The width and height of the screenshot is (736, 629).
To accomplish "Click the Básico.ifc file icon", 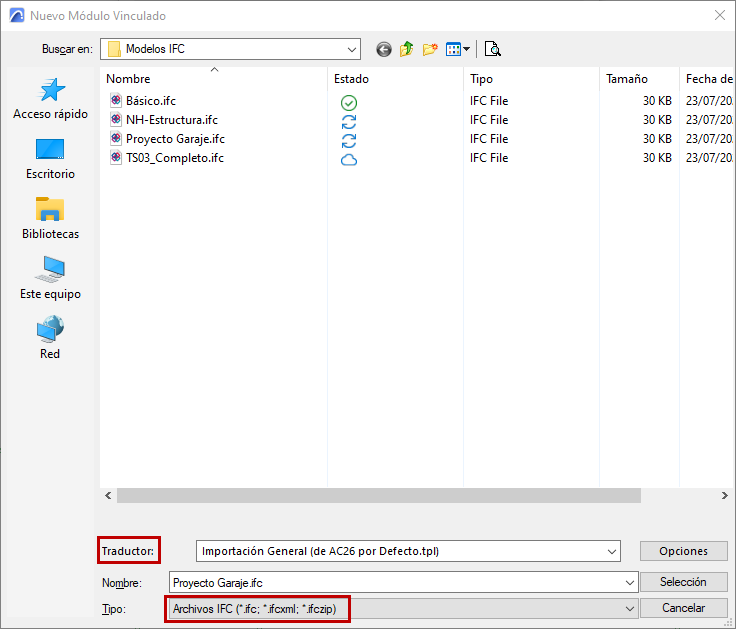I will (116, 100).
